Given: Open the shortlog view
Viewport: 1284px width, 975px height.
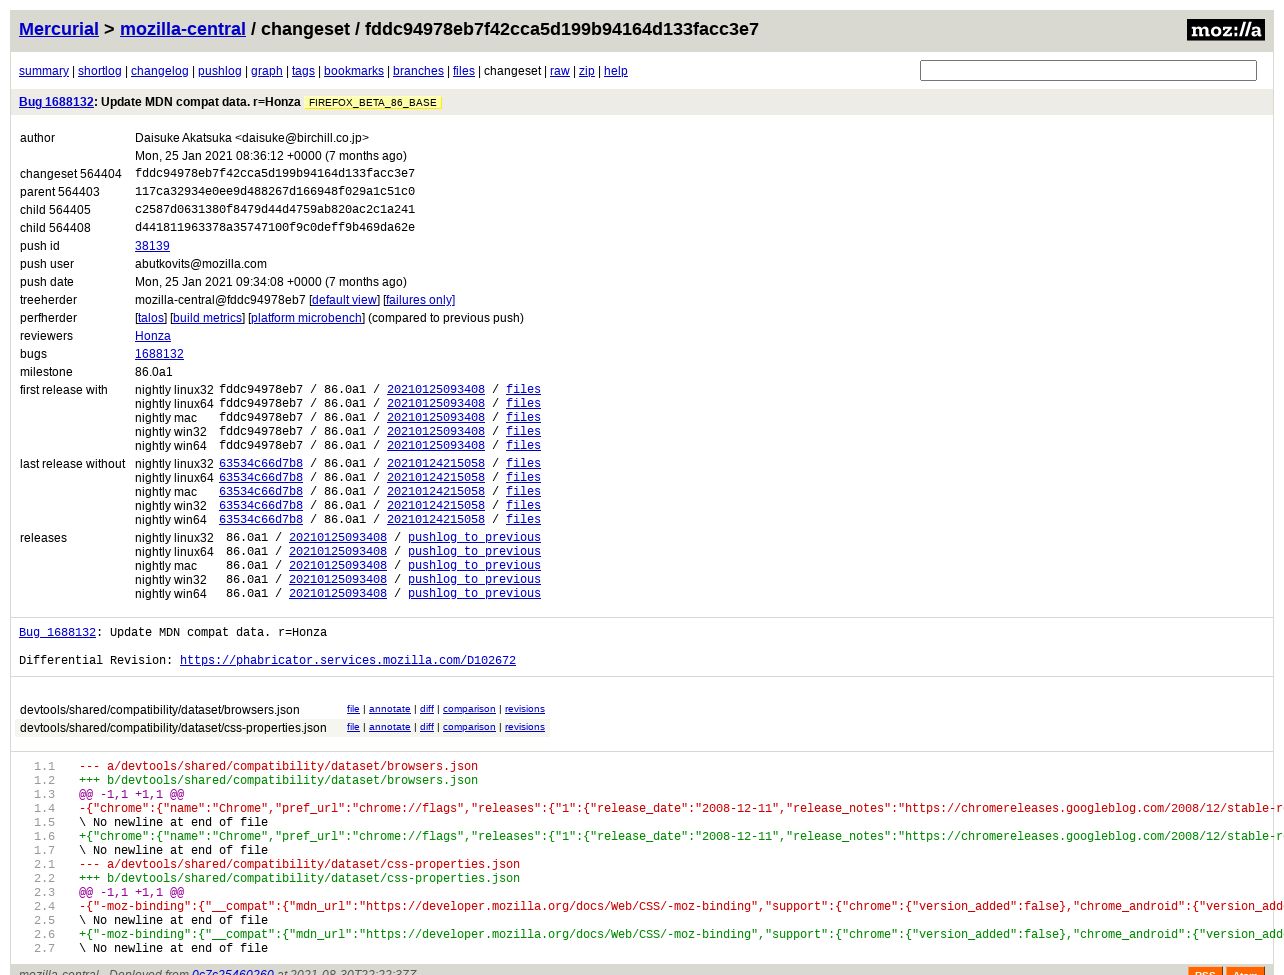Looking at the screenshot, I should pos(100,71).
